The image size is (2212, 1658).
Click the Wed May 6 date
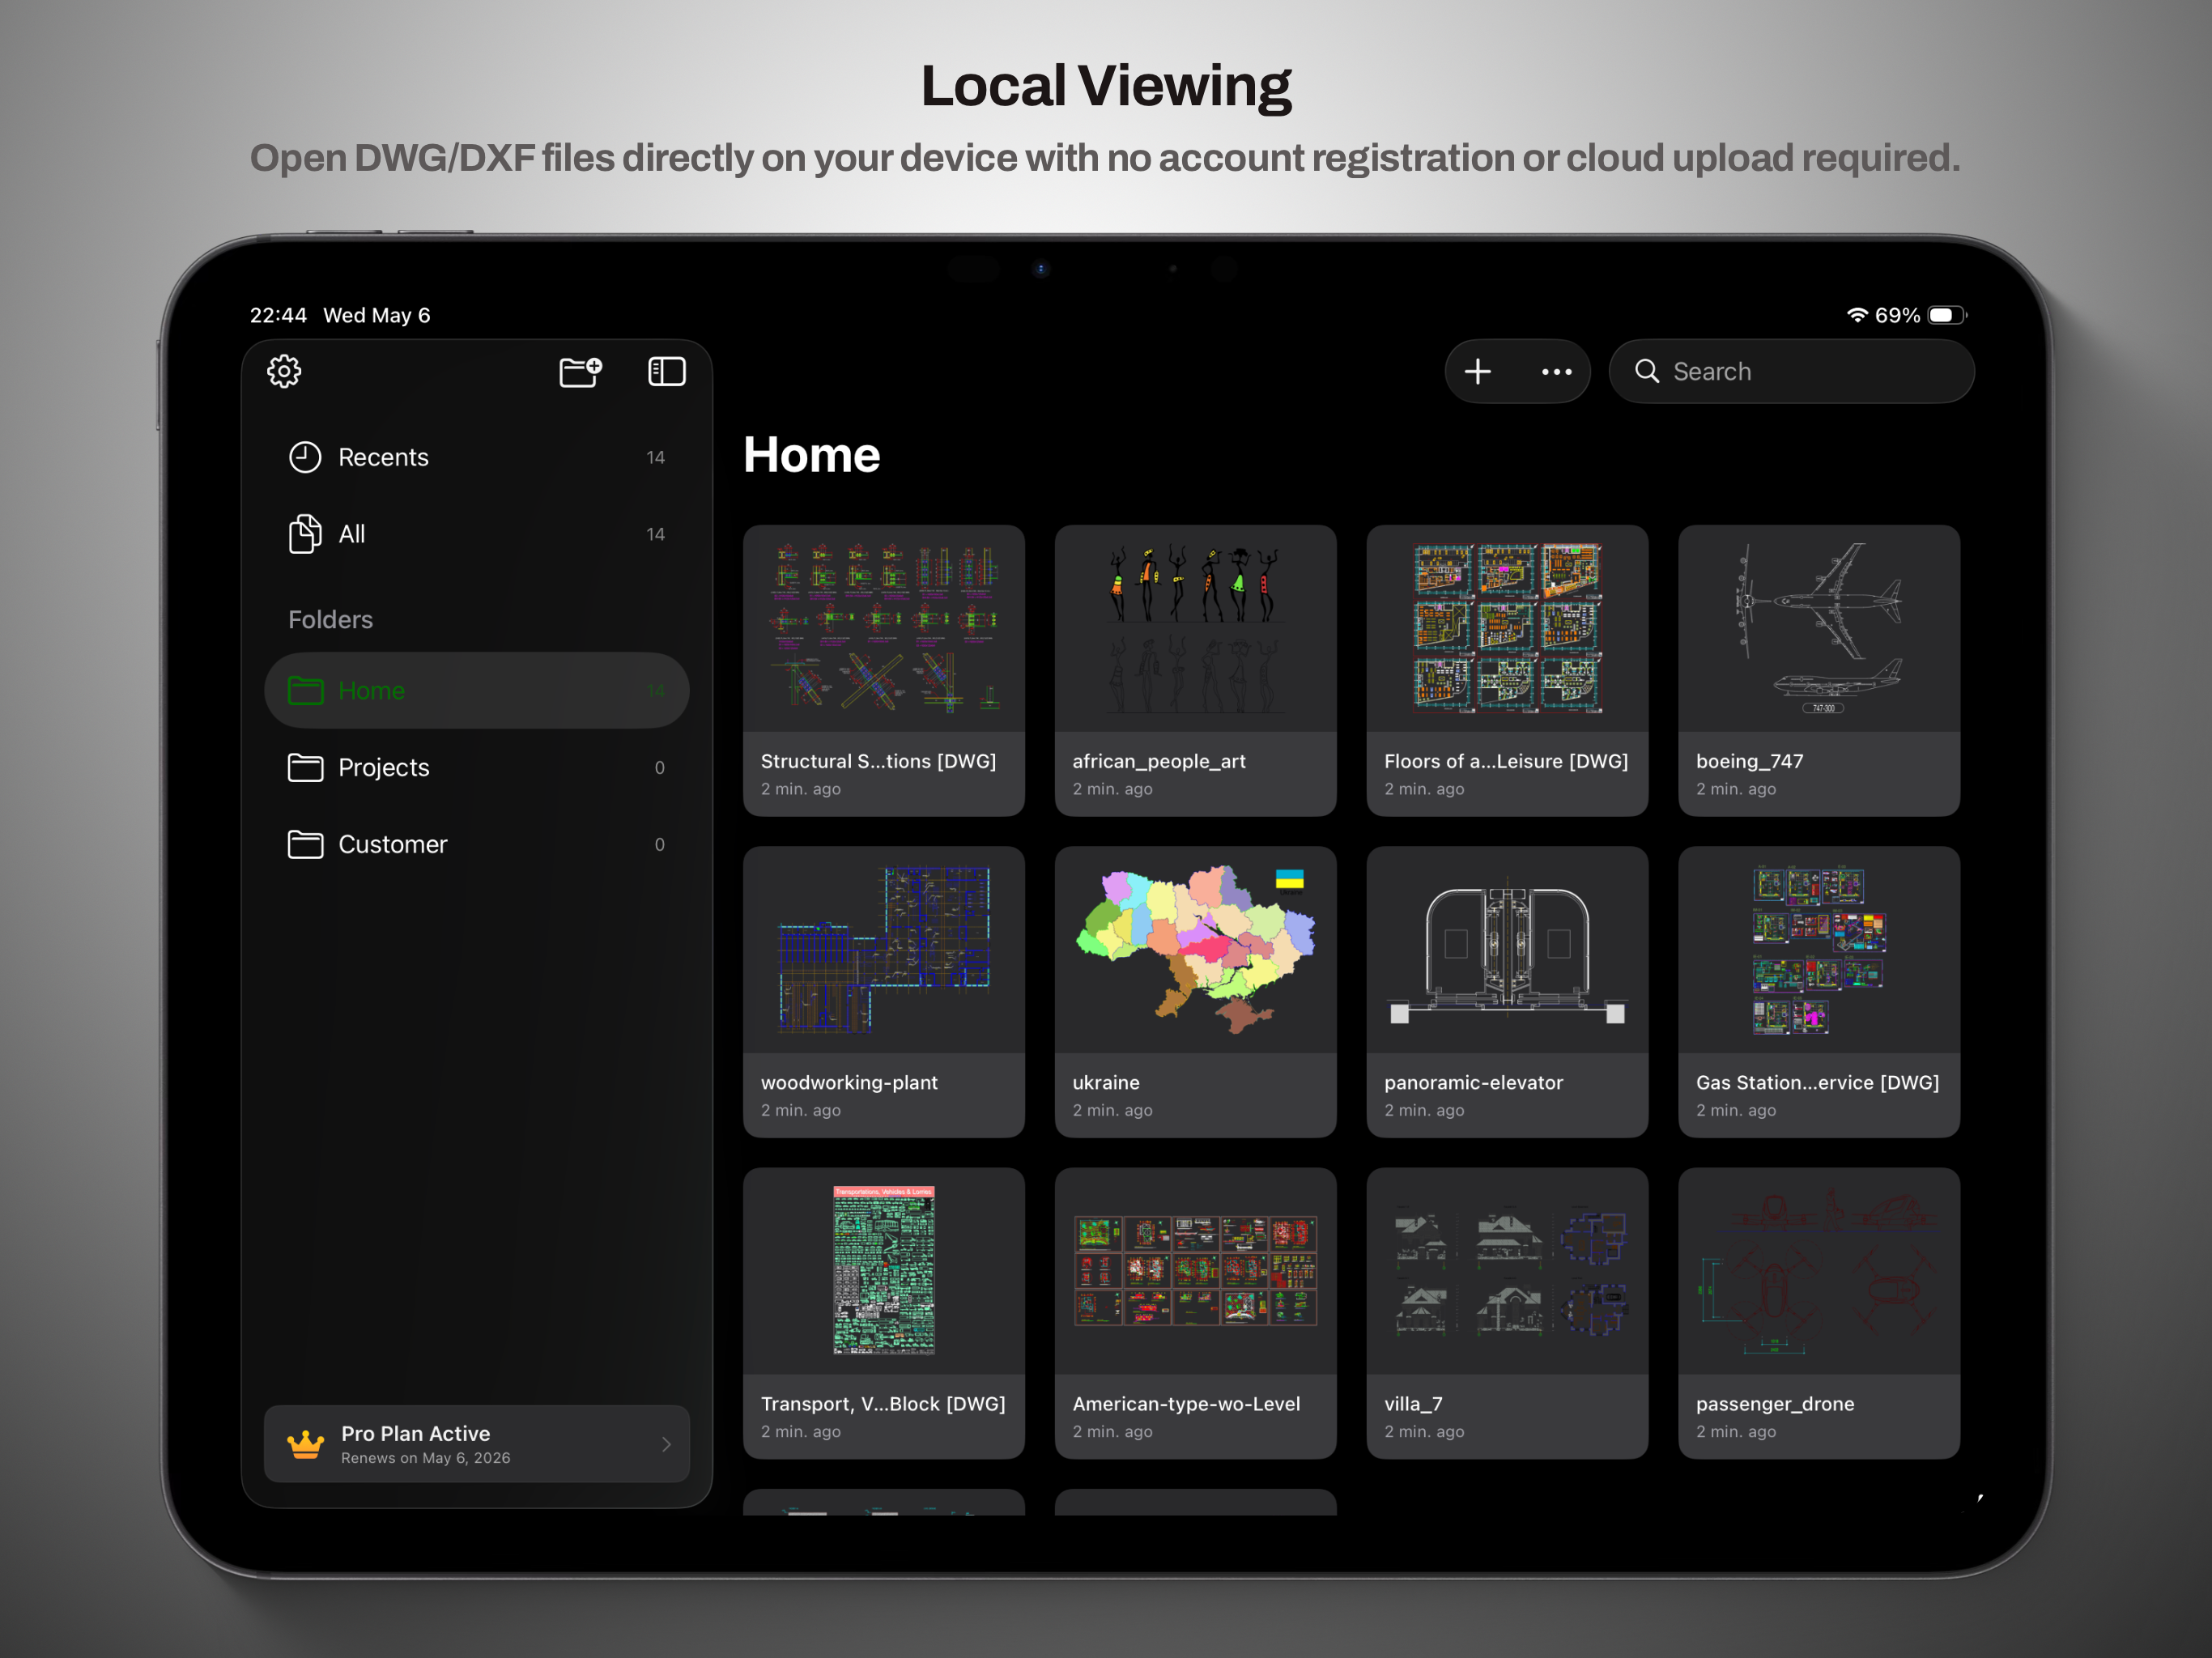[x=376, y=315]
